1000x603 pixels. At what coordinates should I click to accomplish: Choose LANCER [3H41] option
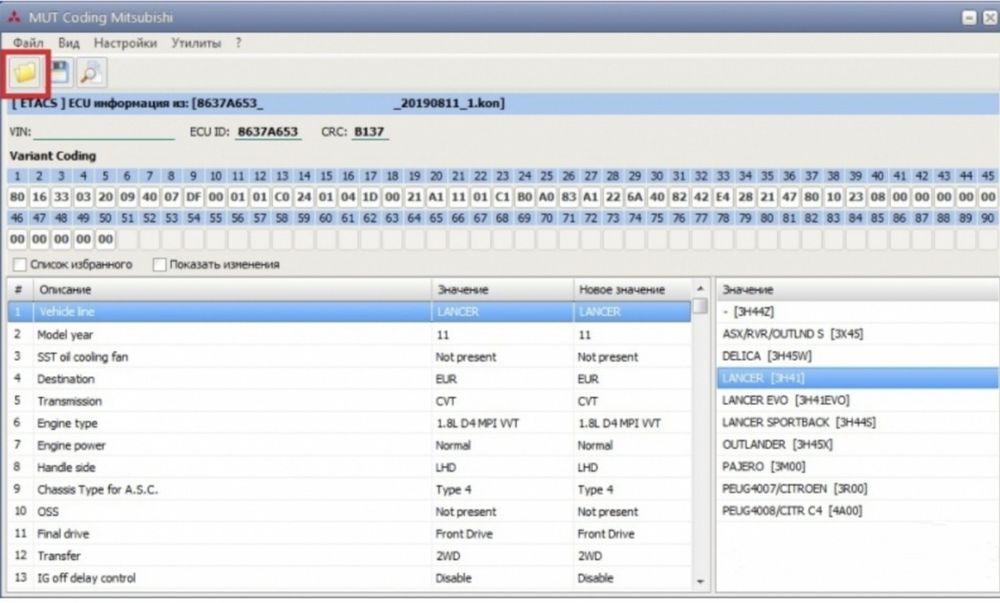857,378
